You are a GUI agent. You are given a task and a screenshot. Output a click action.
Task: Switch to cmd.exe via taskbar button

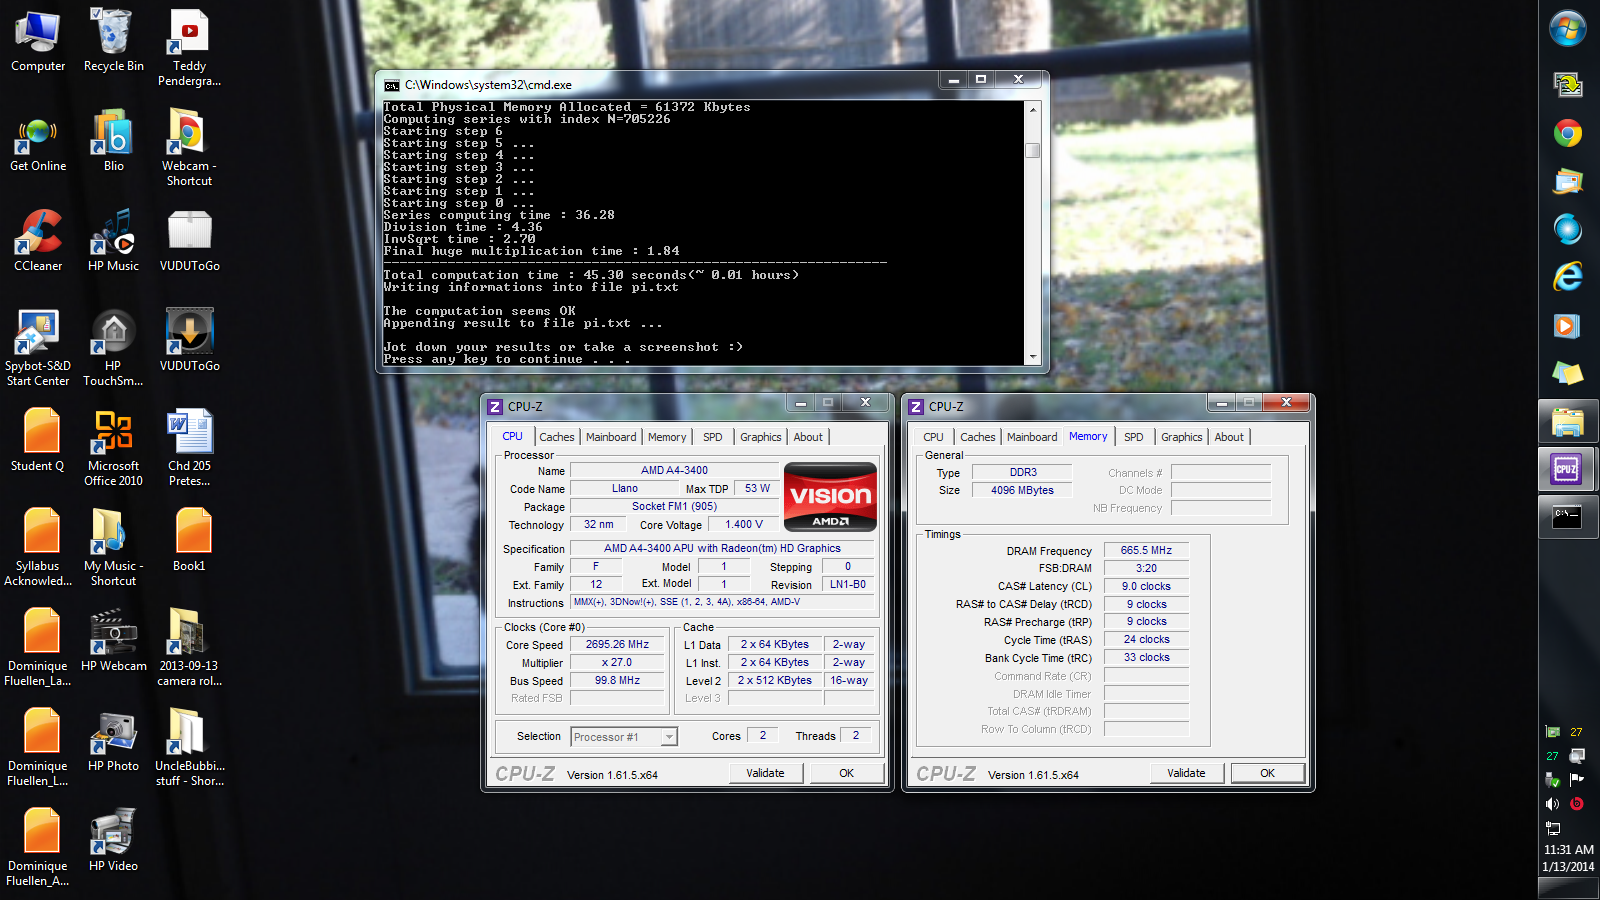coord(1567,517)
